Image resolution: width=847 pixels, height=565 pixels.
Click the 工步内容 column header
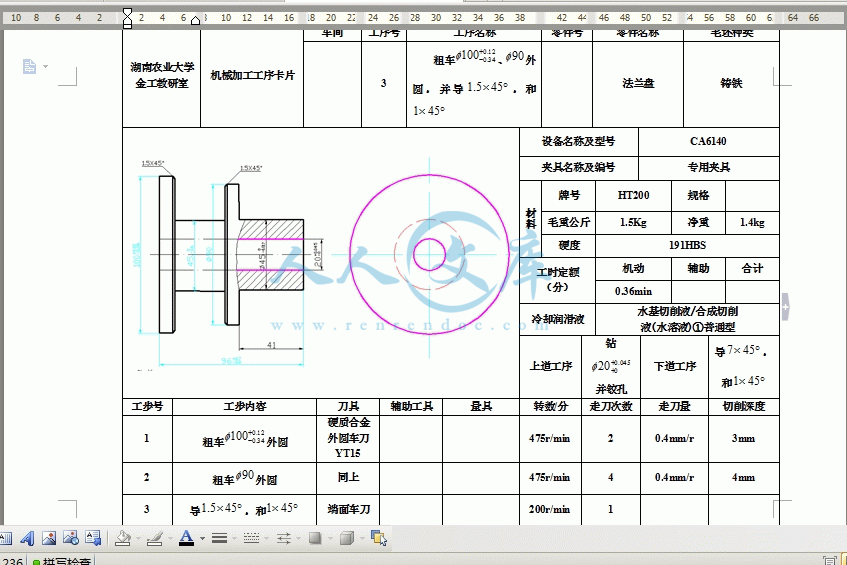click(245, 406)
